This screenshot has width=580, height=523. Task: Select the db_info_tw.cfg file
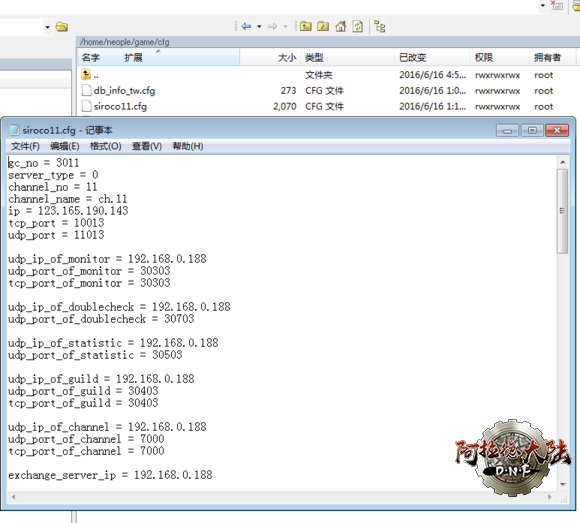coord(124,91)
